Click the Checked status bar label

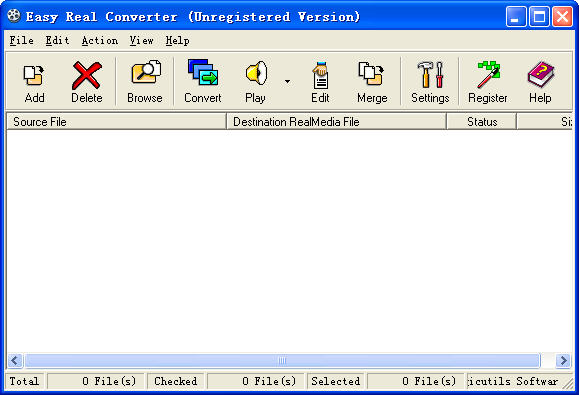coord(176,381)
